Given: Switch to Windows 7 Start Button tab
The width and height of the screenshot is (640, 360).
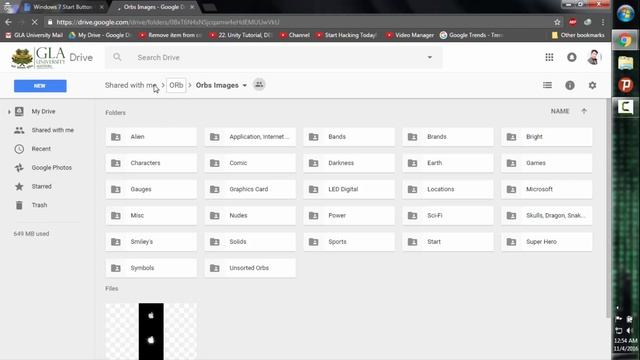Looking at the screenshot, I should coord(62,7).
